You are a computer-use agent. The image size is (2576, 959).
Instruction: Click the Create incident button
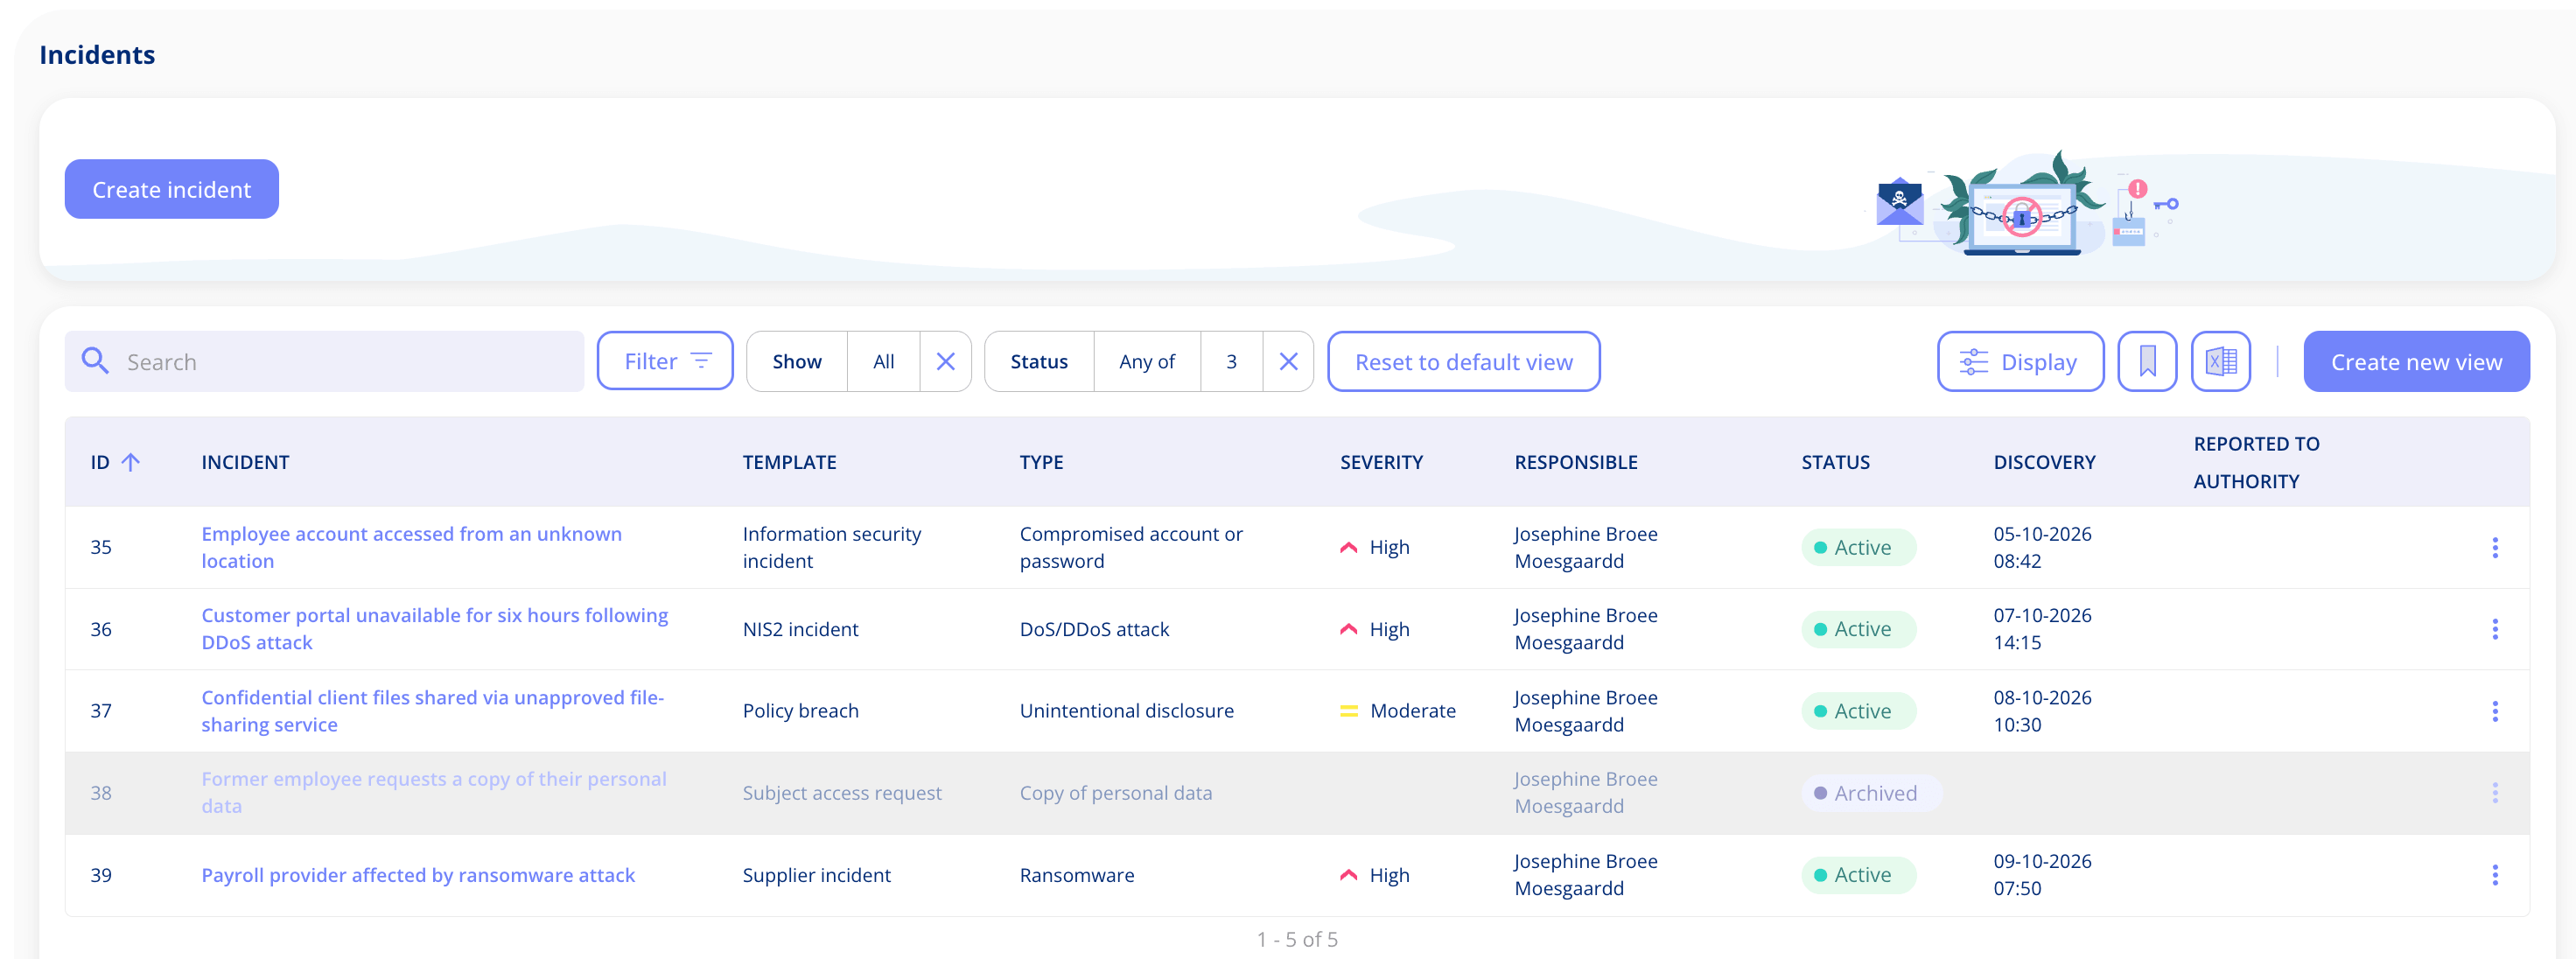click(x=171, y=189)
